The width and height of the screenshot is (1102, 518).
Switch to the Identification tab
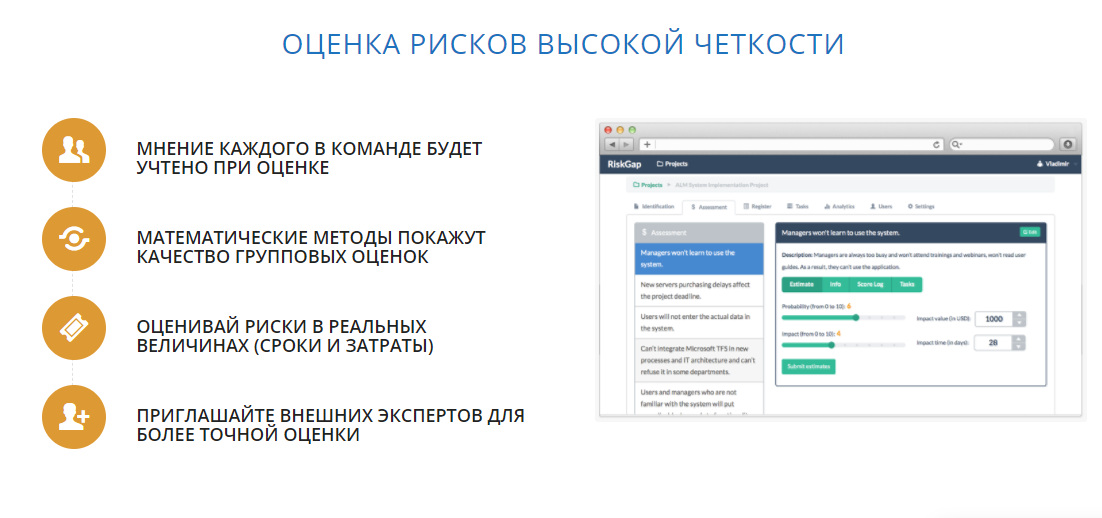point(654,207)
